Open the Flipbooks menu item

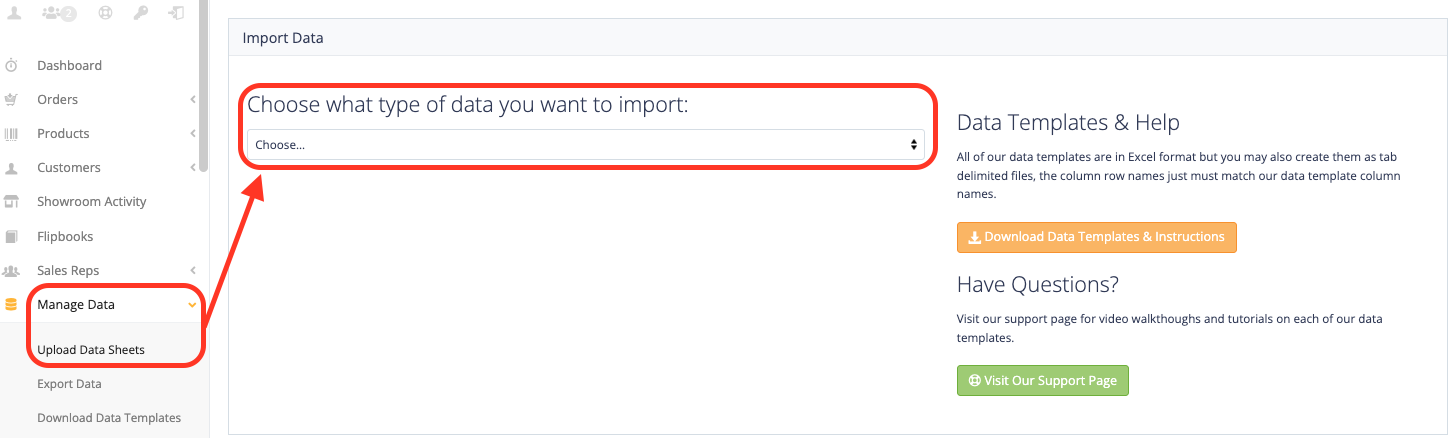tap(65, 237)
